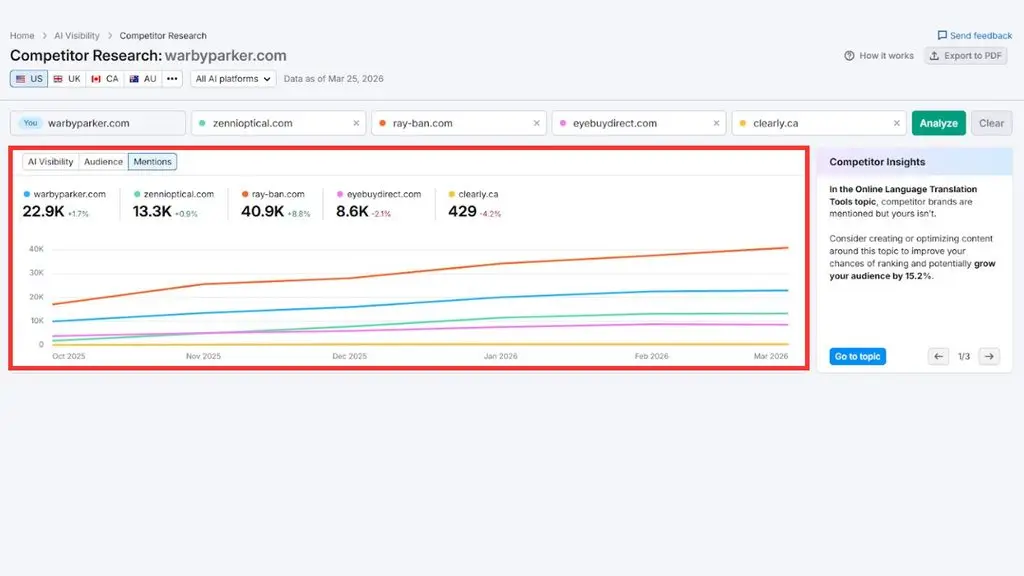This screenshot has height=576, width=1024.
Task: Select the AU country toggle
Action: (143, 78)
